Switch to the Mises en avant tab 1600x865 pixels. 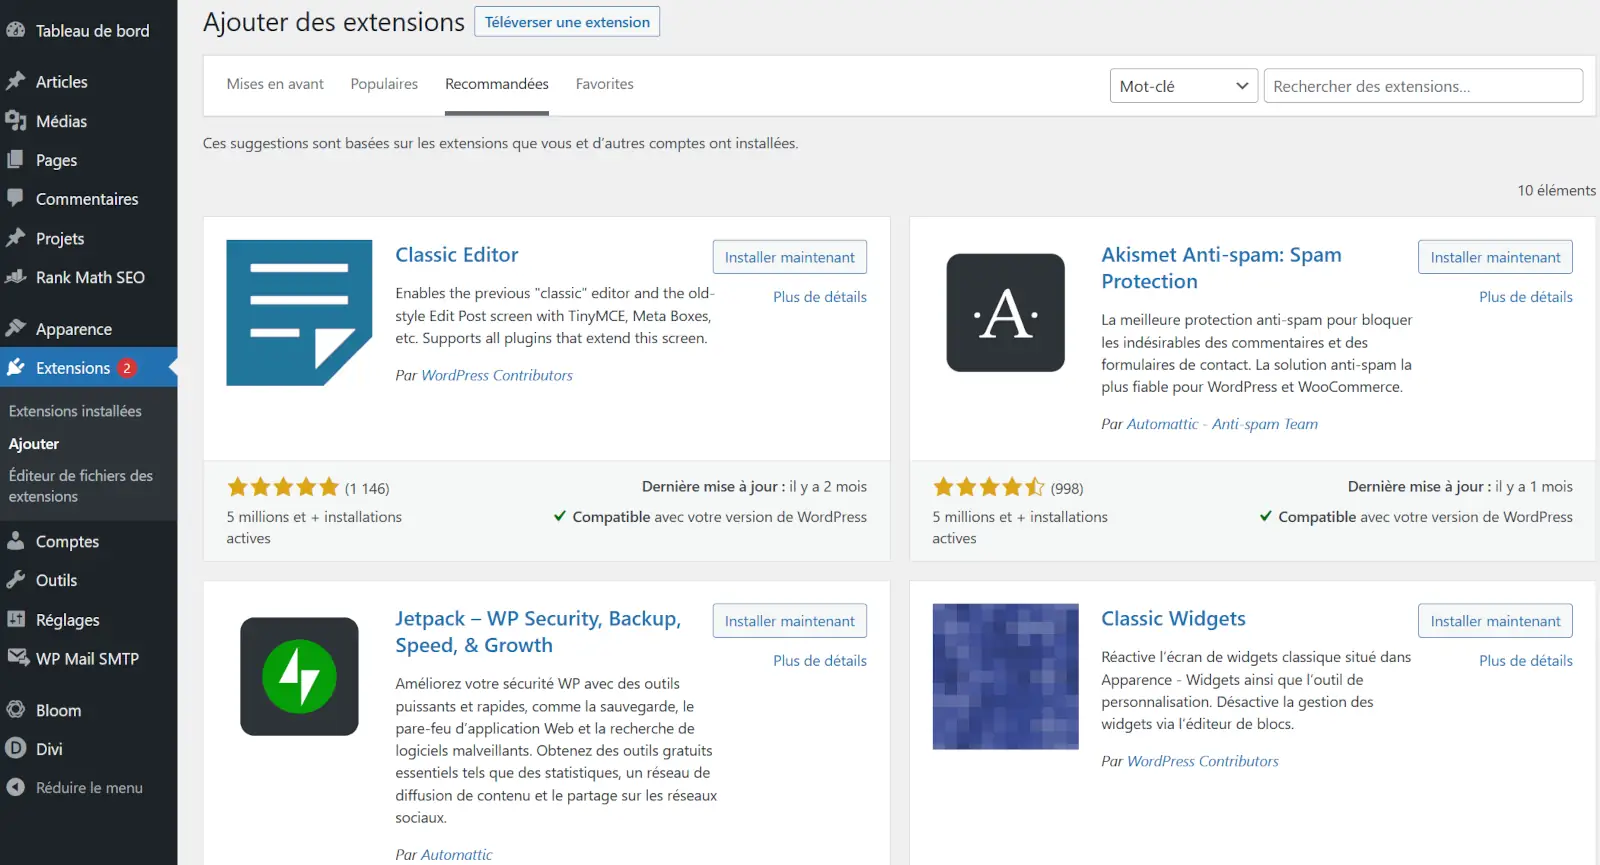(x=275, y=84)
